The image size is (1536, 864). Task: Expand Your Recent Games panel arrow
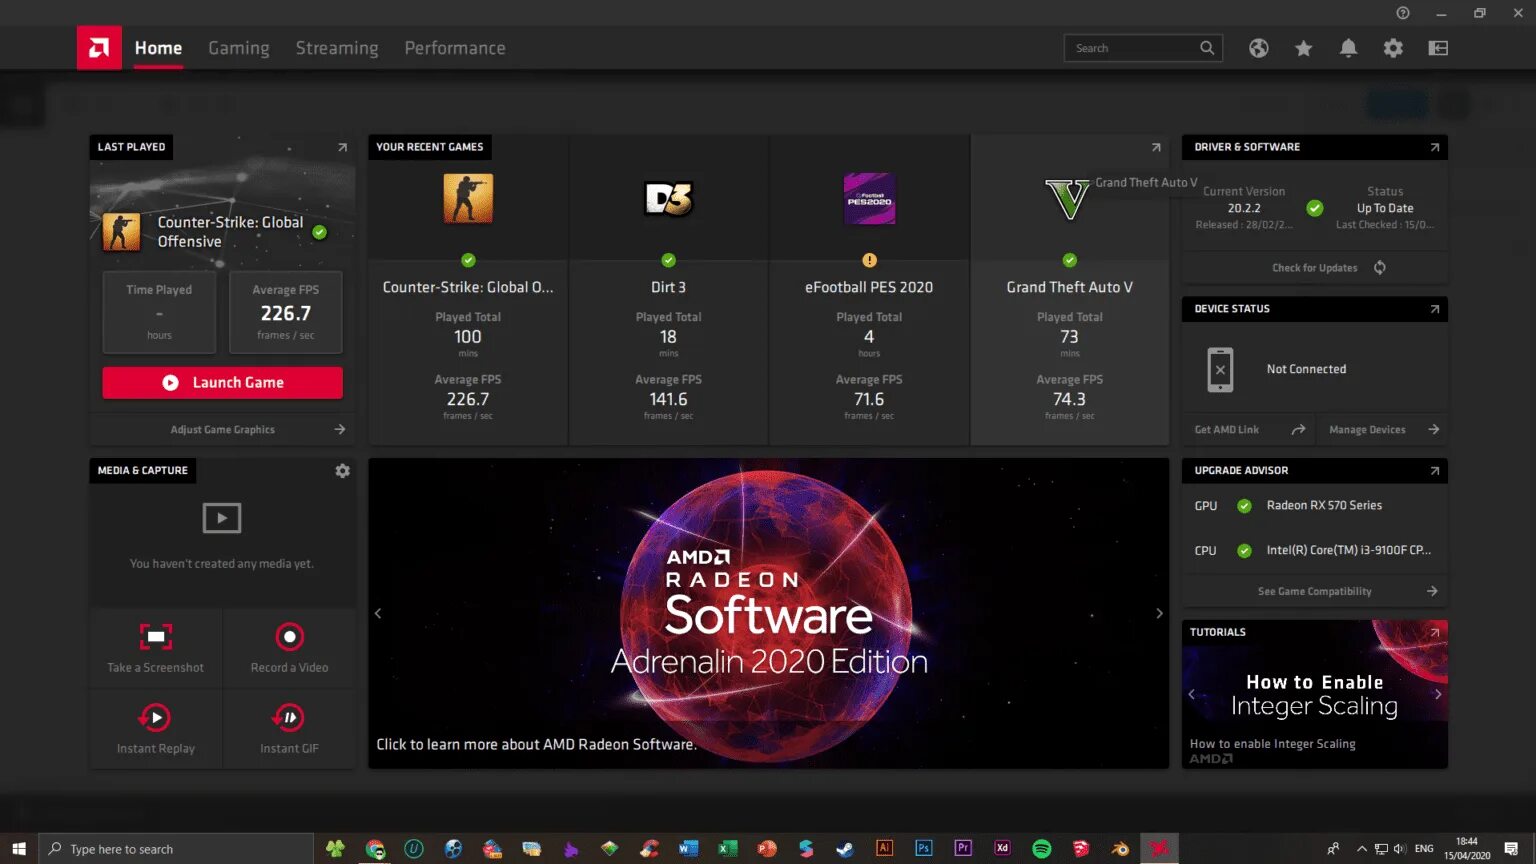pyautogui.click(x=1156, y=148)
